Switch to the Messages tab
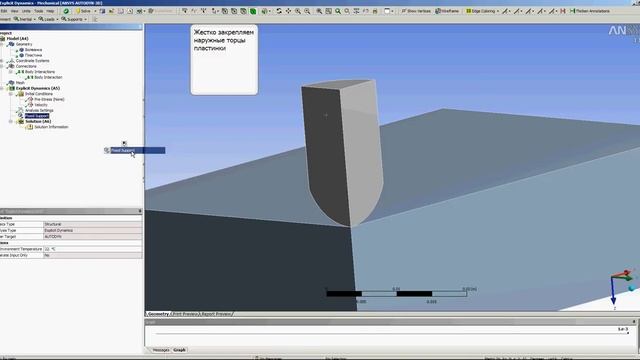The height and width of the screenshot is (360, 640). [161, 350]
